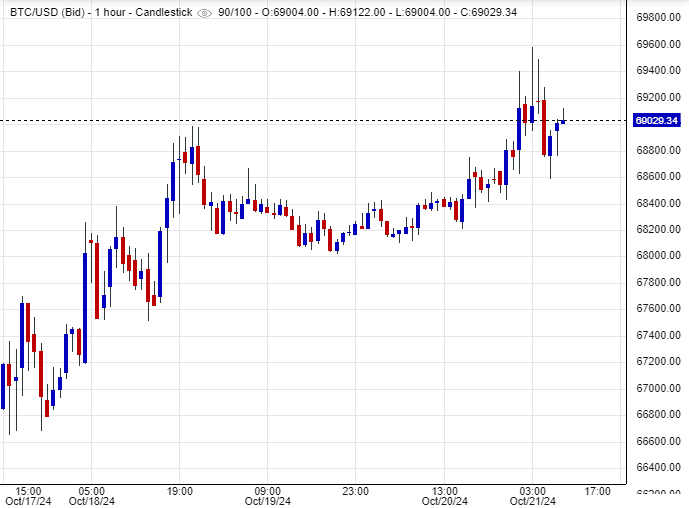
Task: Click the latest blue candle at chart's right
Action: (x=564, y=121)
